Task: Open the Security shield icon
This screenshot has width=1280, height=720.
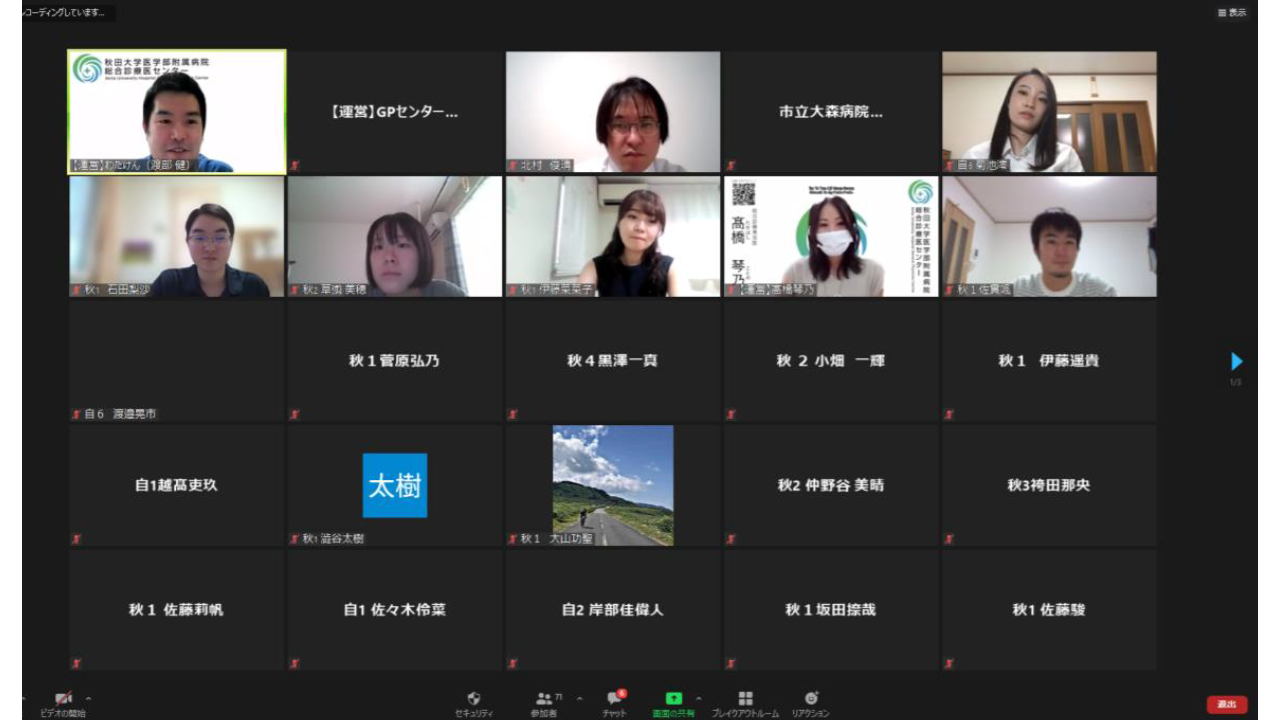Action: (474, 698)
